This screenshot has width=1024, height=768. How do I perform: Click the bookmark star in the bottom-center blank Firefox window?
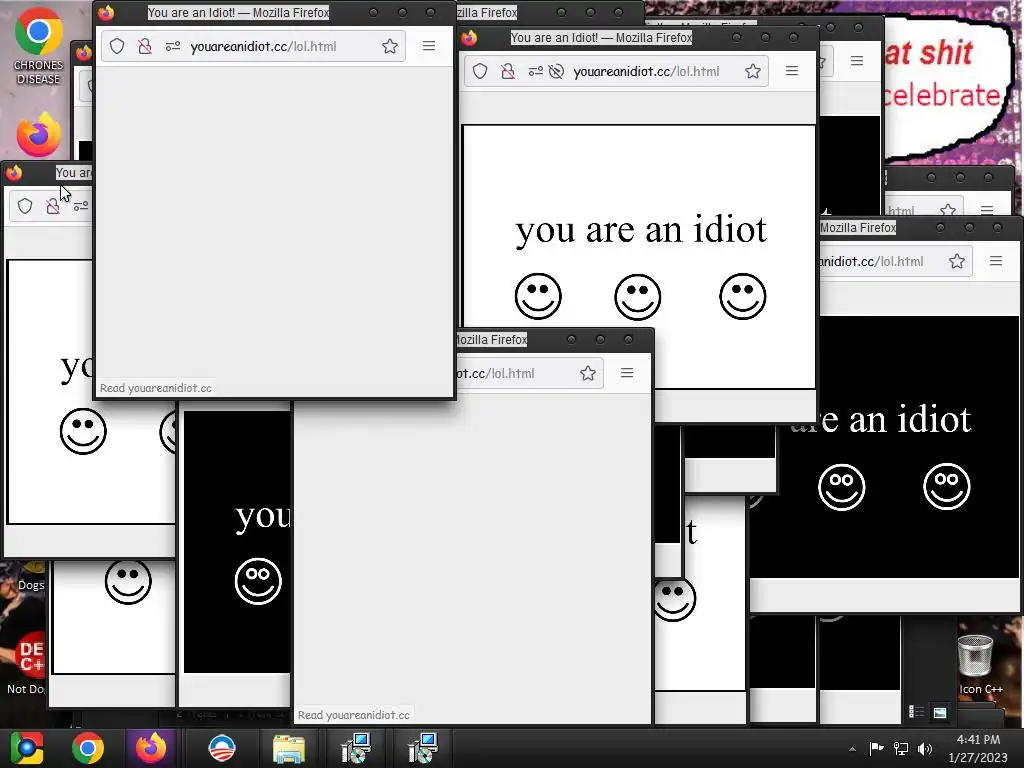pyautogui.click(x=588, y=373)
